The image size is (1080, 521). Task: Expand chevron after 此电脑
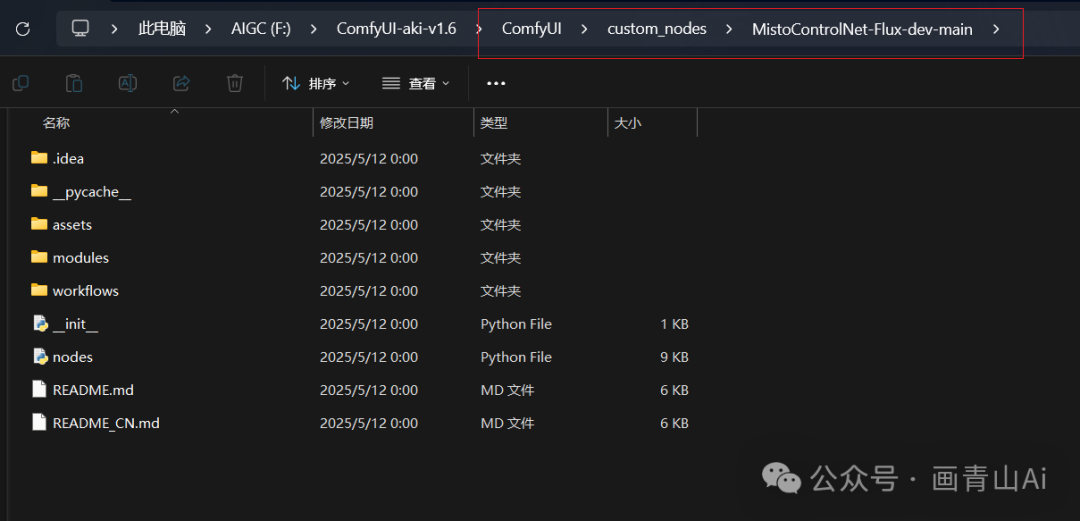[209, 29]
